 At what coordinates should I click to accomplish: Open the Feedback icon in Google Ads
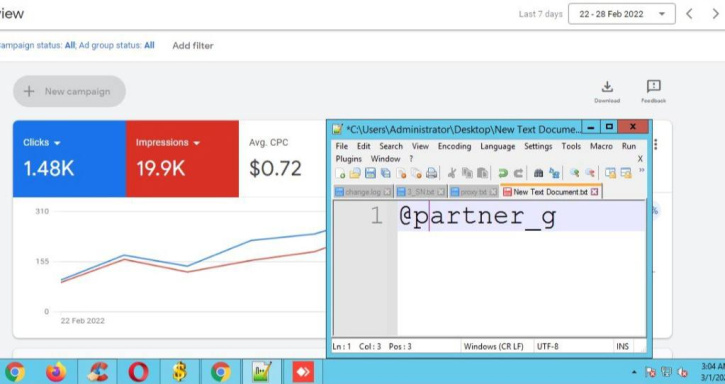[x=653, y=92]
